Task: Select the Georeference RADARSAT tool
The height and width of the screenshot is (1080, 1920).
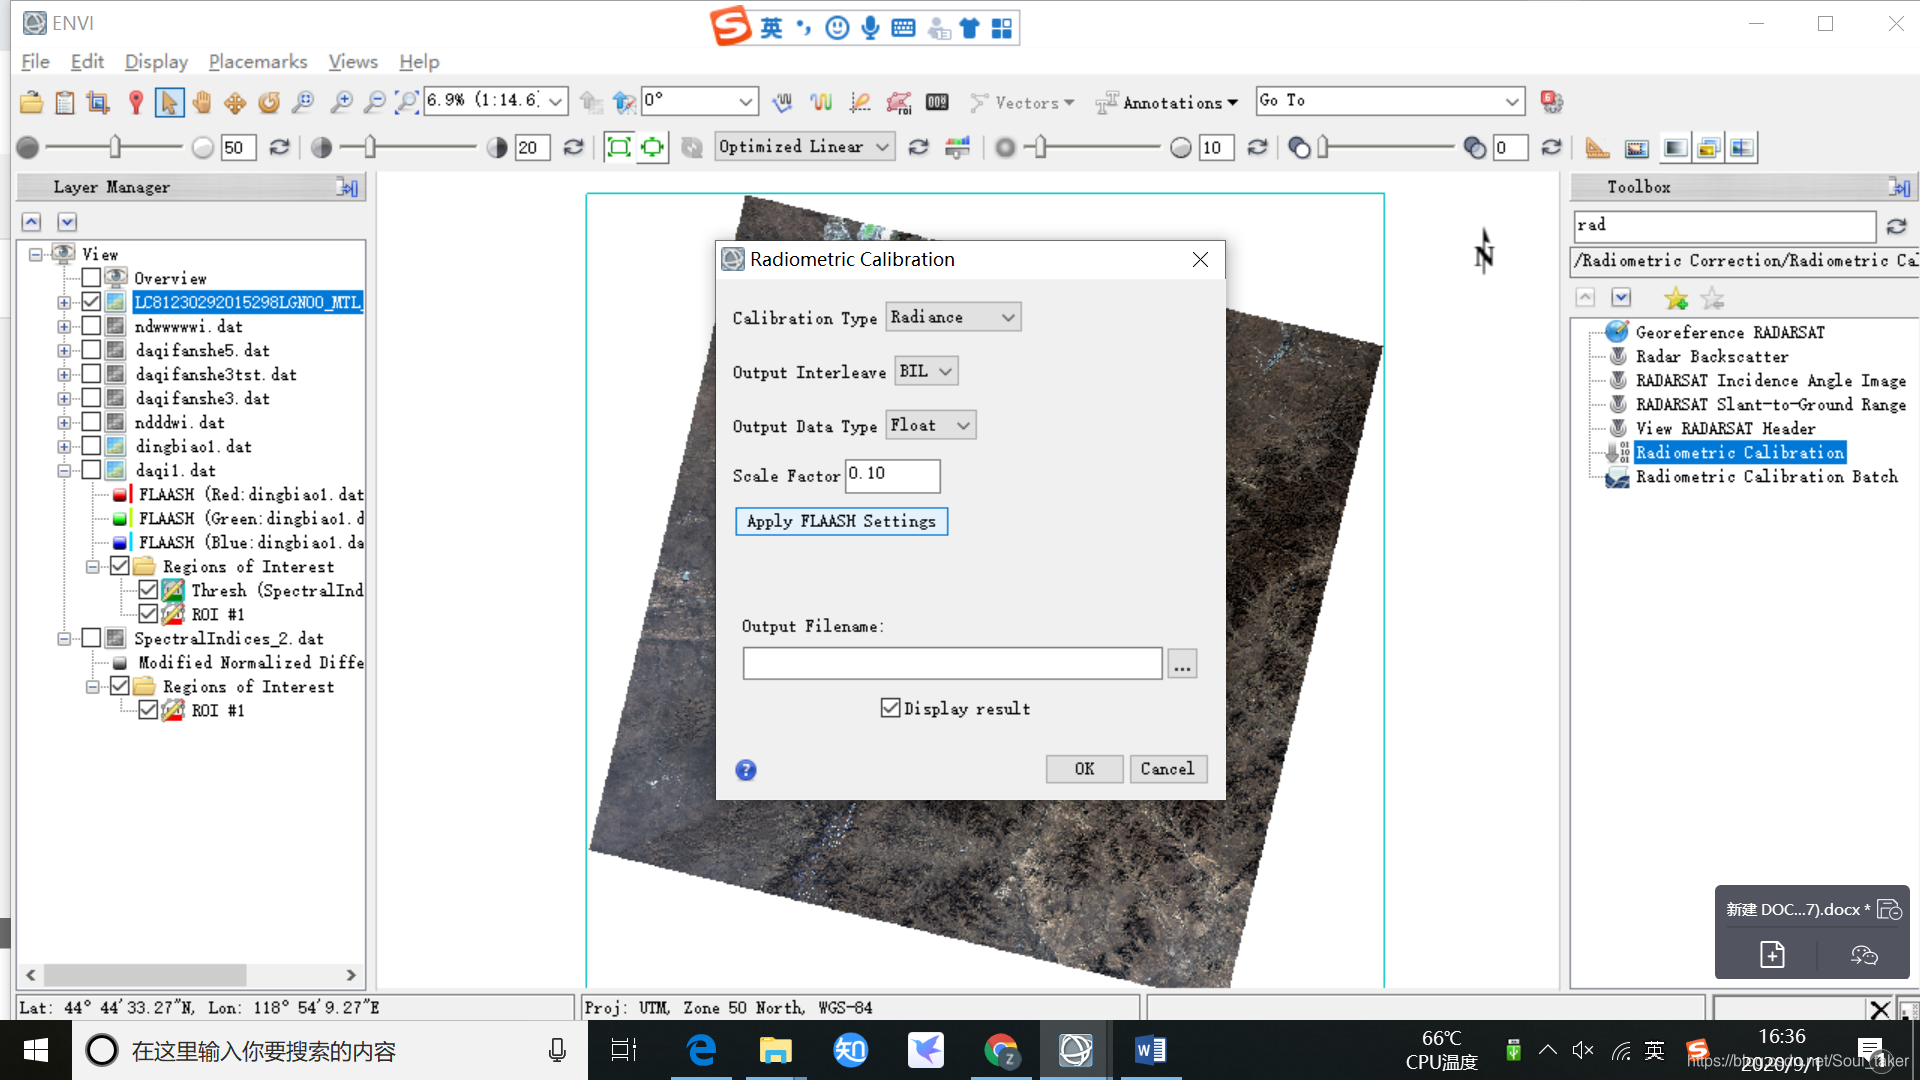Action: pos(1729,332)
